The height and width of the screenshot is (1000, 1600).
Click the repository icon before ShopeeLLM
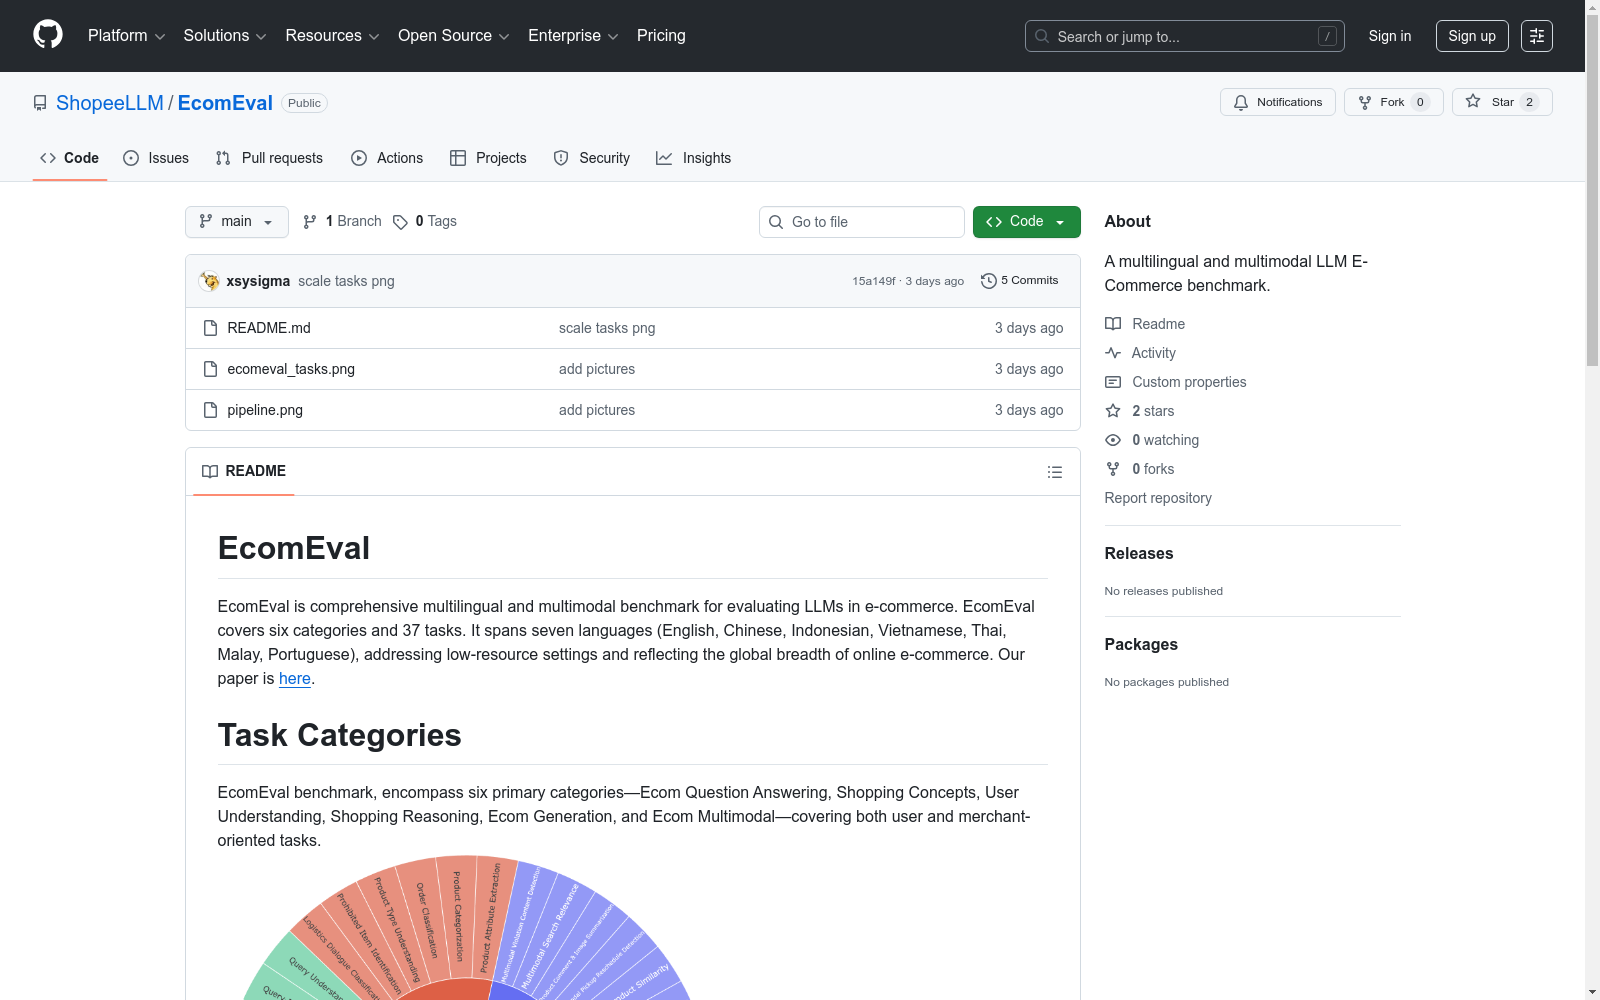40,103
